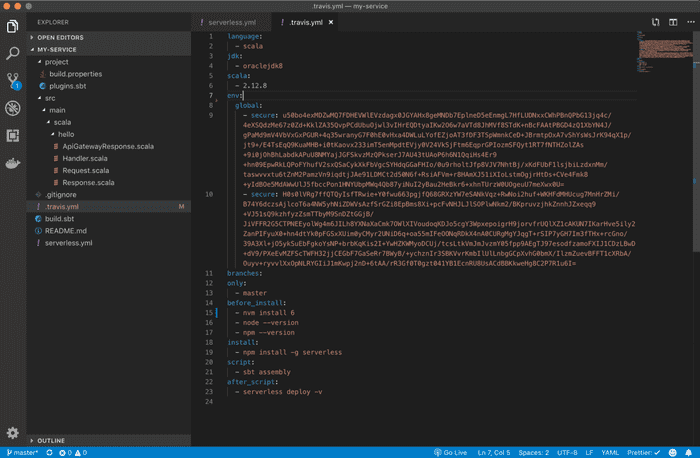
Task: Click master branch indicator in status bar
Action: pos(22,453)
